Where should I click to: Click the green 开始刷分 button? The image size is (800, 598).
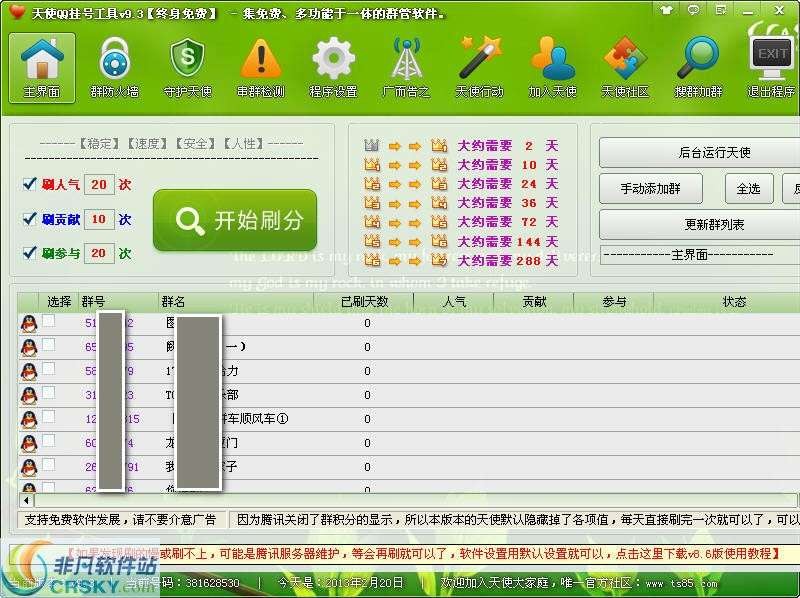(235, 220)
